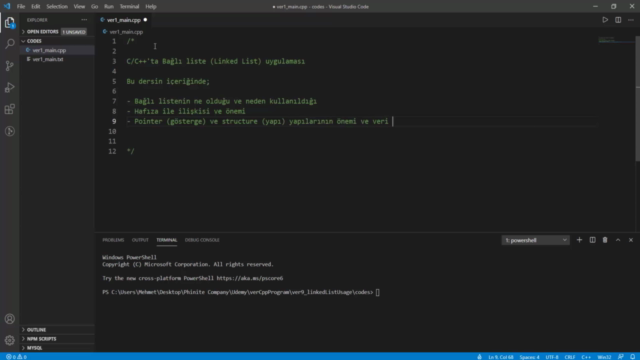The image size is (640, 360).
Task: Open Explorer views and more actions ellipsis
Action: coord(84,20)
